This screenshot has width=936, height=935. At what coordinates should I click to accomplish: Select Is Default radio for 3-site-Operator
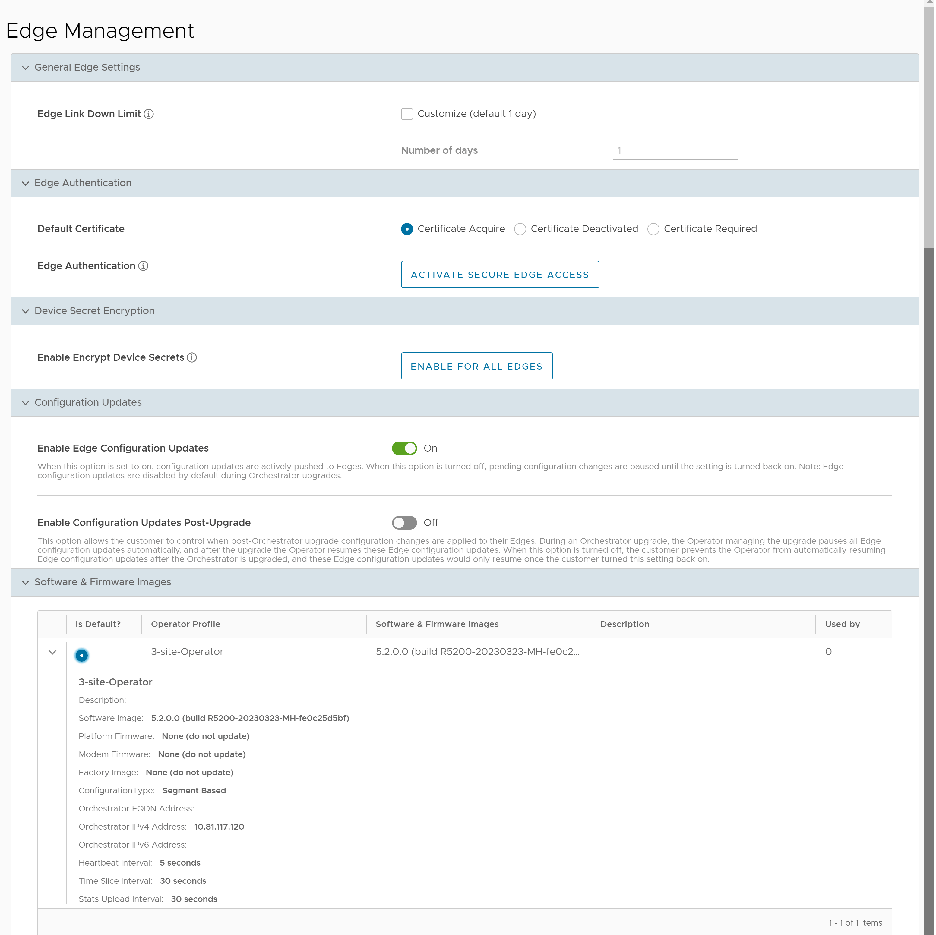point(82,655)
